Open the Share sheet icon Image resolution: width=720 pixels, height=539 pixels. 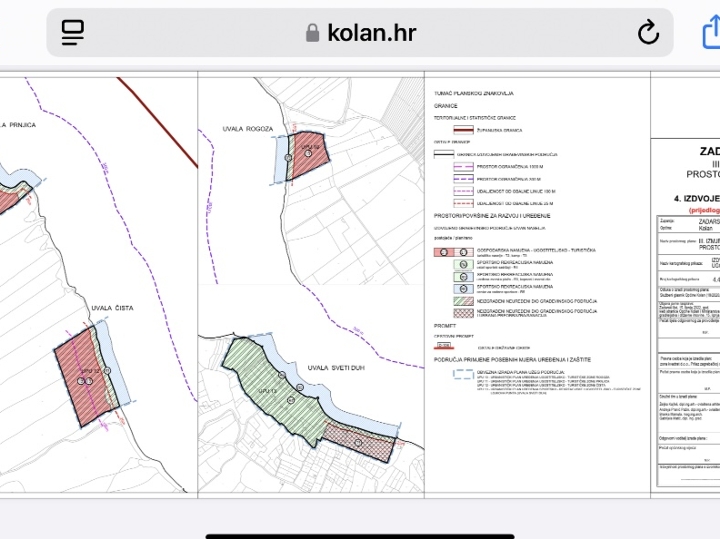point(712,31)
